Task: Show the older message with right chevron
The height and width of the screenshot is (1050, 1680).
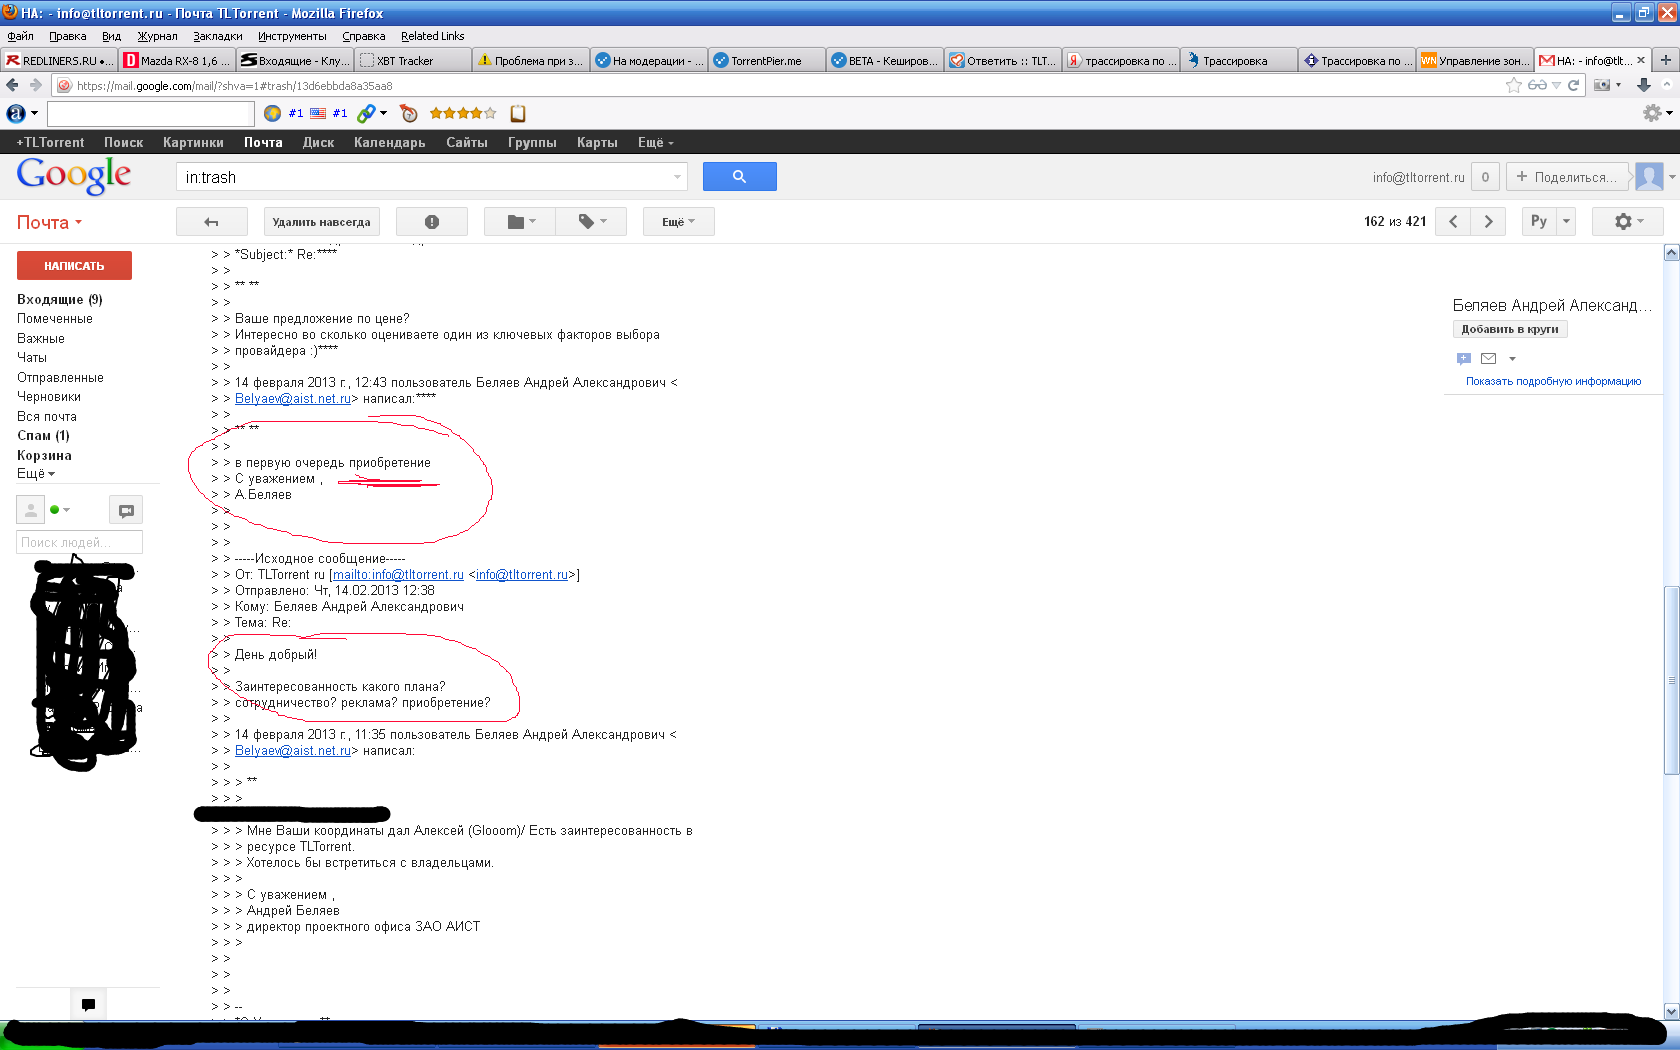Action: click(x=1488, y=222)
